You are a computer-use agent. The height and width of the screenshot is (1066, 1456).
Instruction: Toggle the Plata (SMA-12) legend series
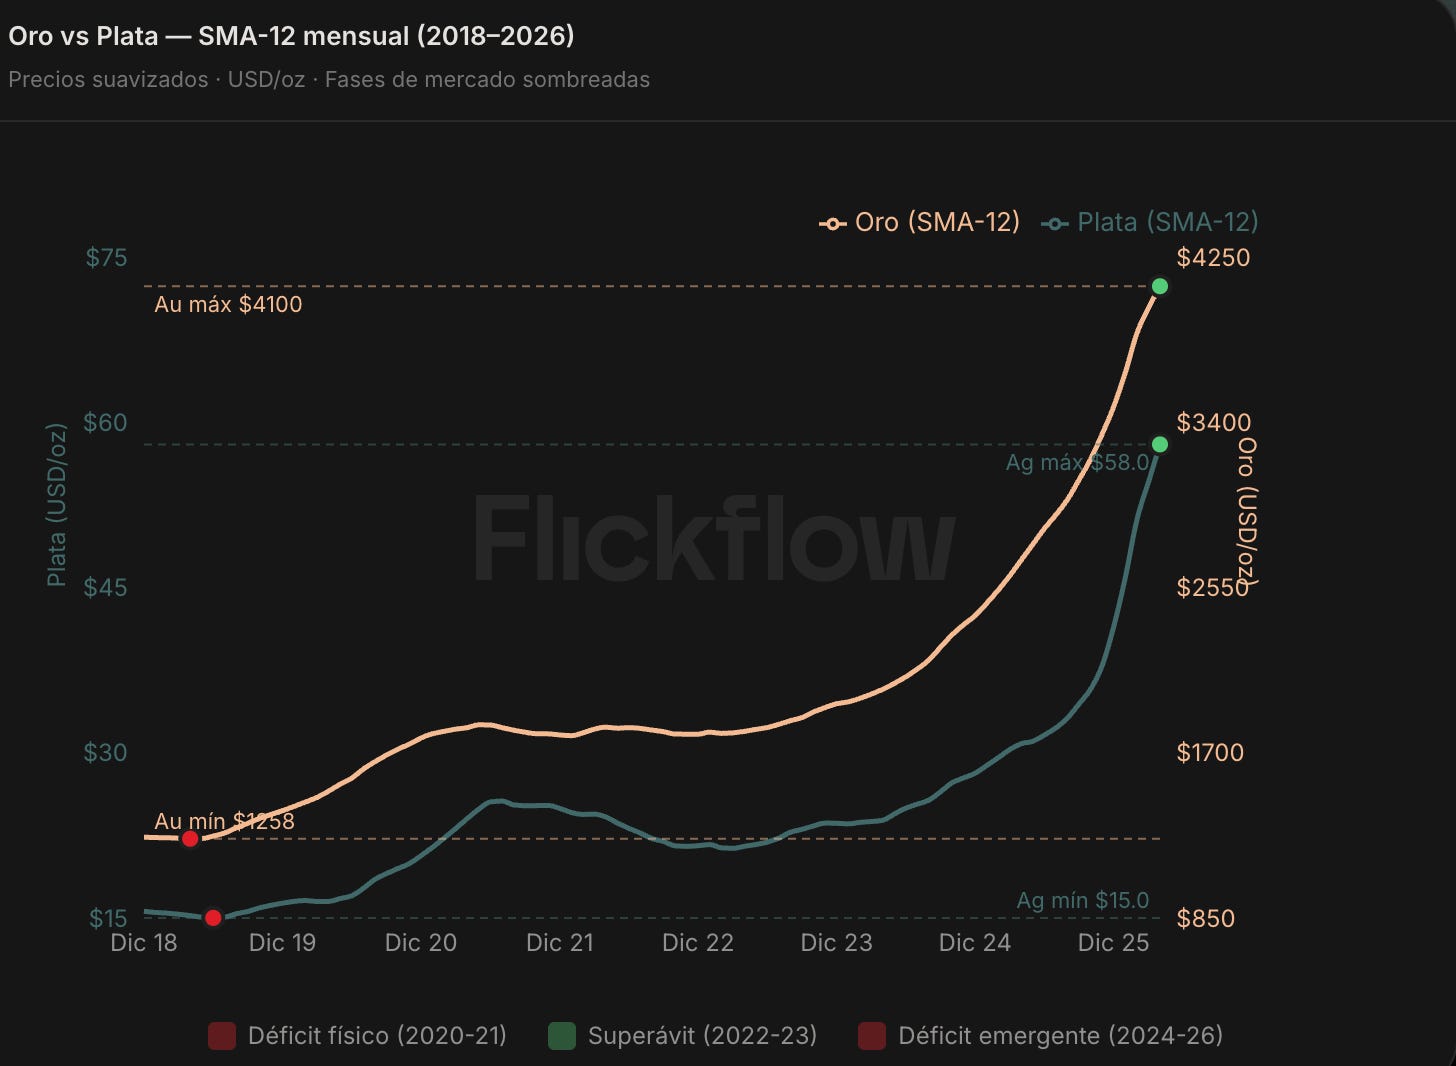(1149, 222)
